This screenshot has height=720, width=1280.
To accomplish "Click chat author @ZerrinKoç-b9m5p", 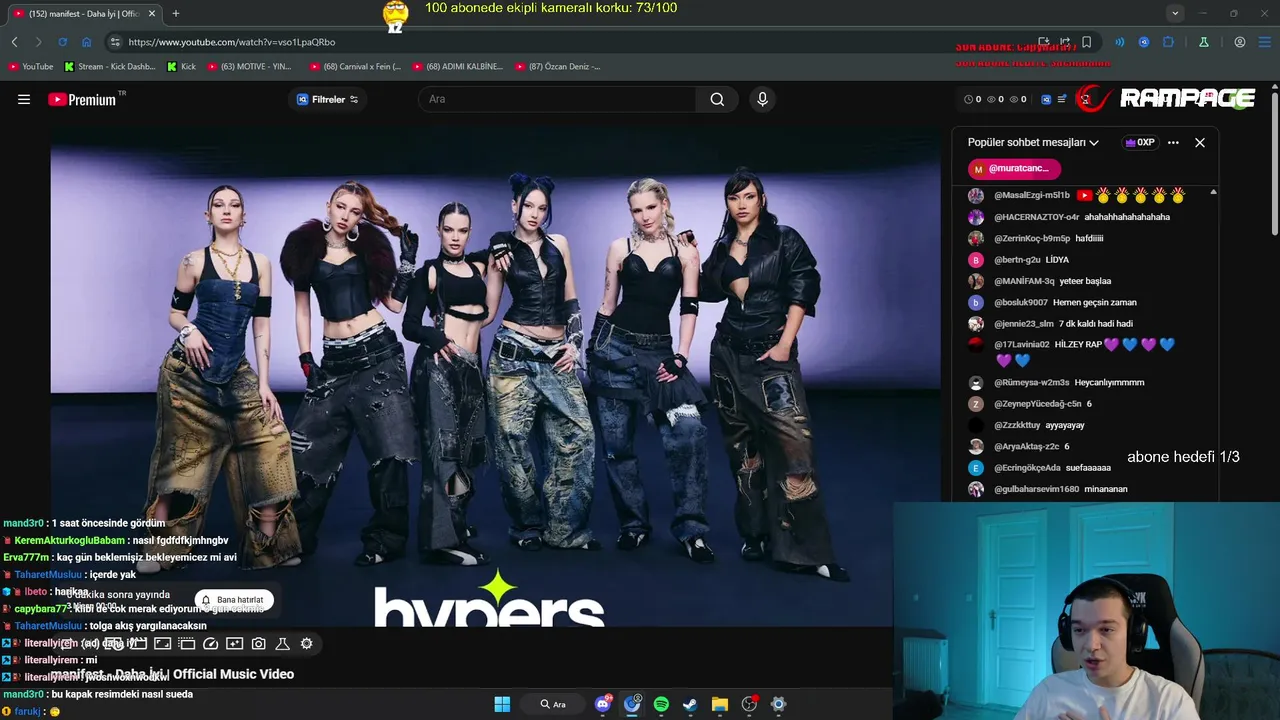I will click(1032, 238).
